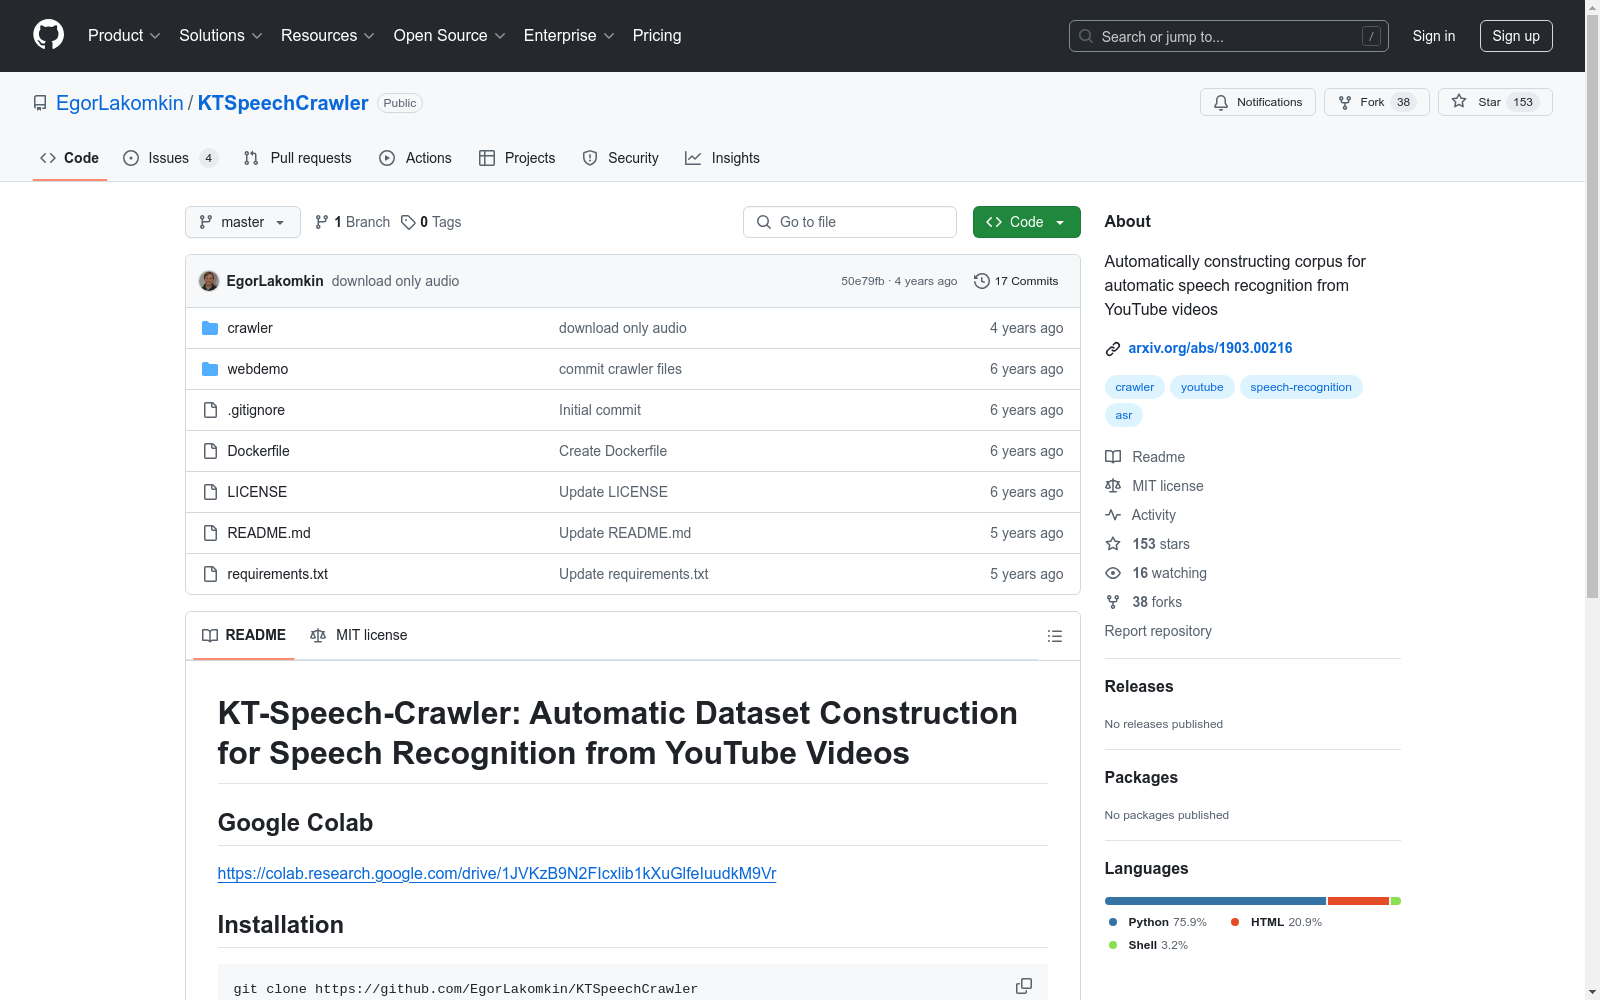Open the webdemo folder
The image size is (1600, 1000).
point(258,369)
